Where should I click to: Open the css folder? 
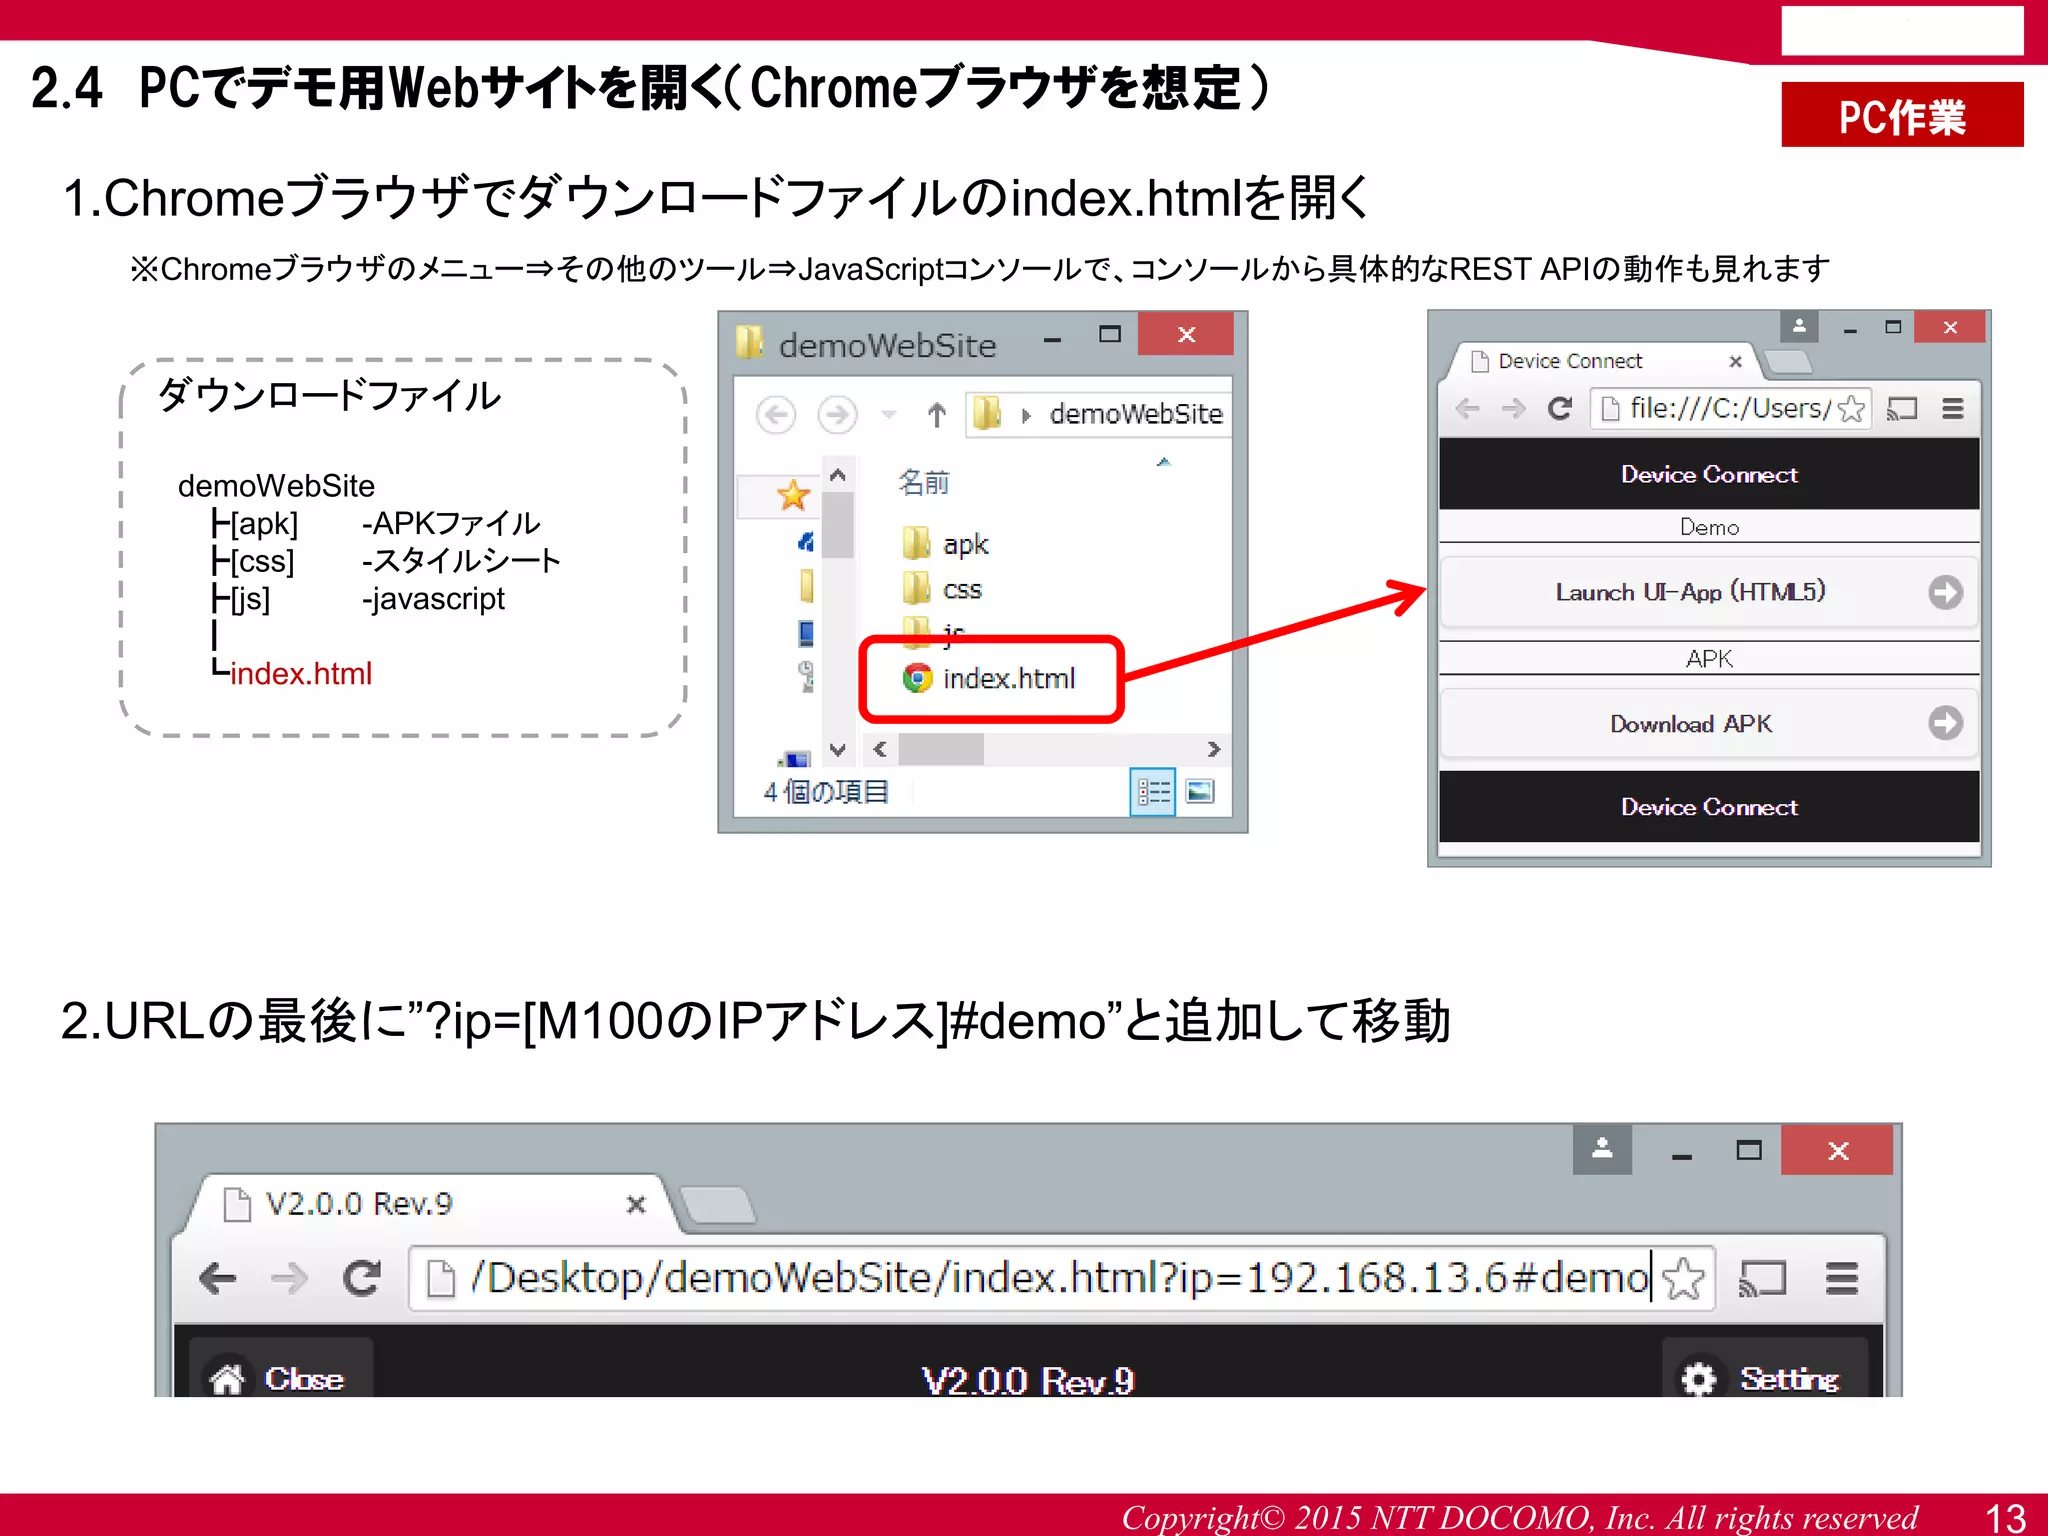coord(942,589)
